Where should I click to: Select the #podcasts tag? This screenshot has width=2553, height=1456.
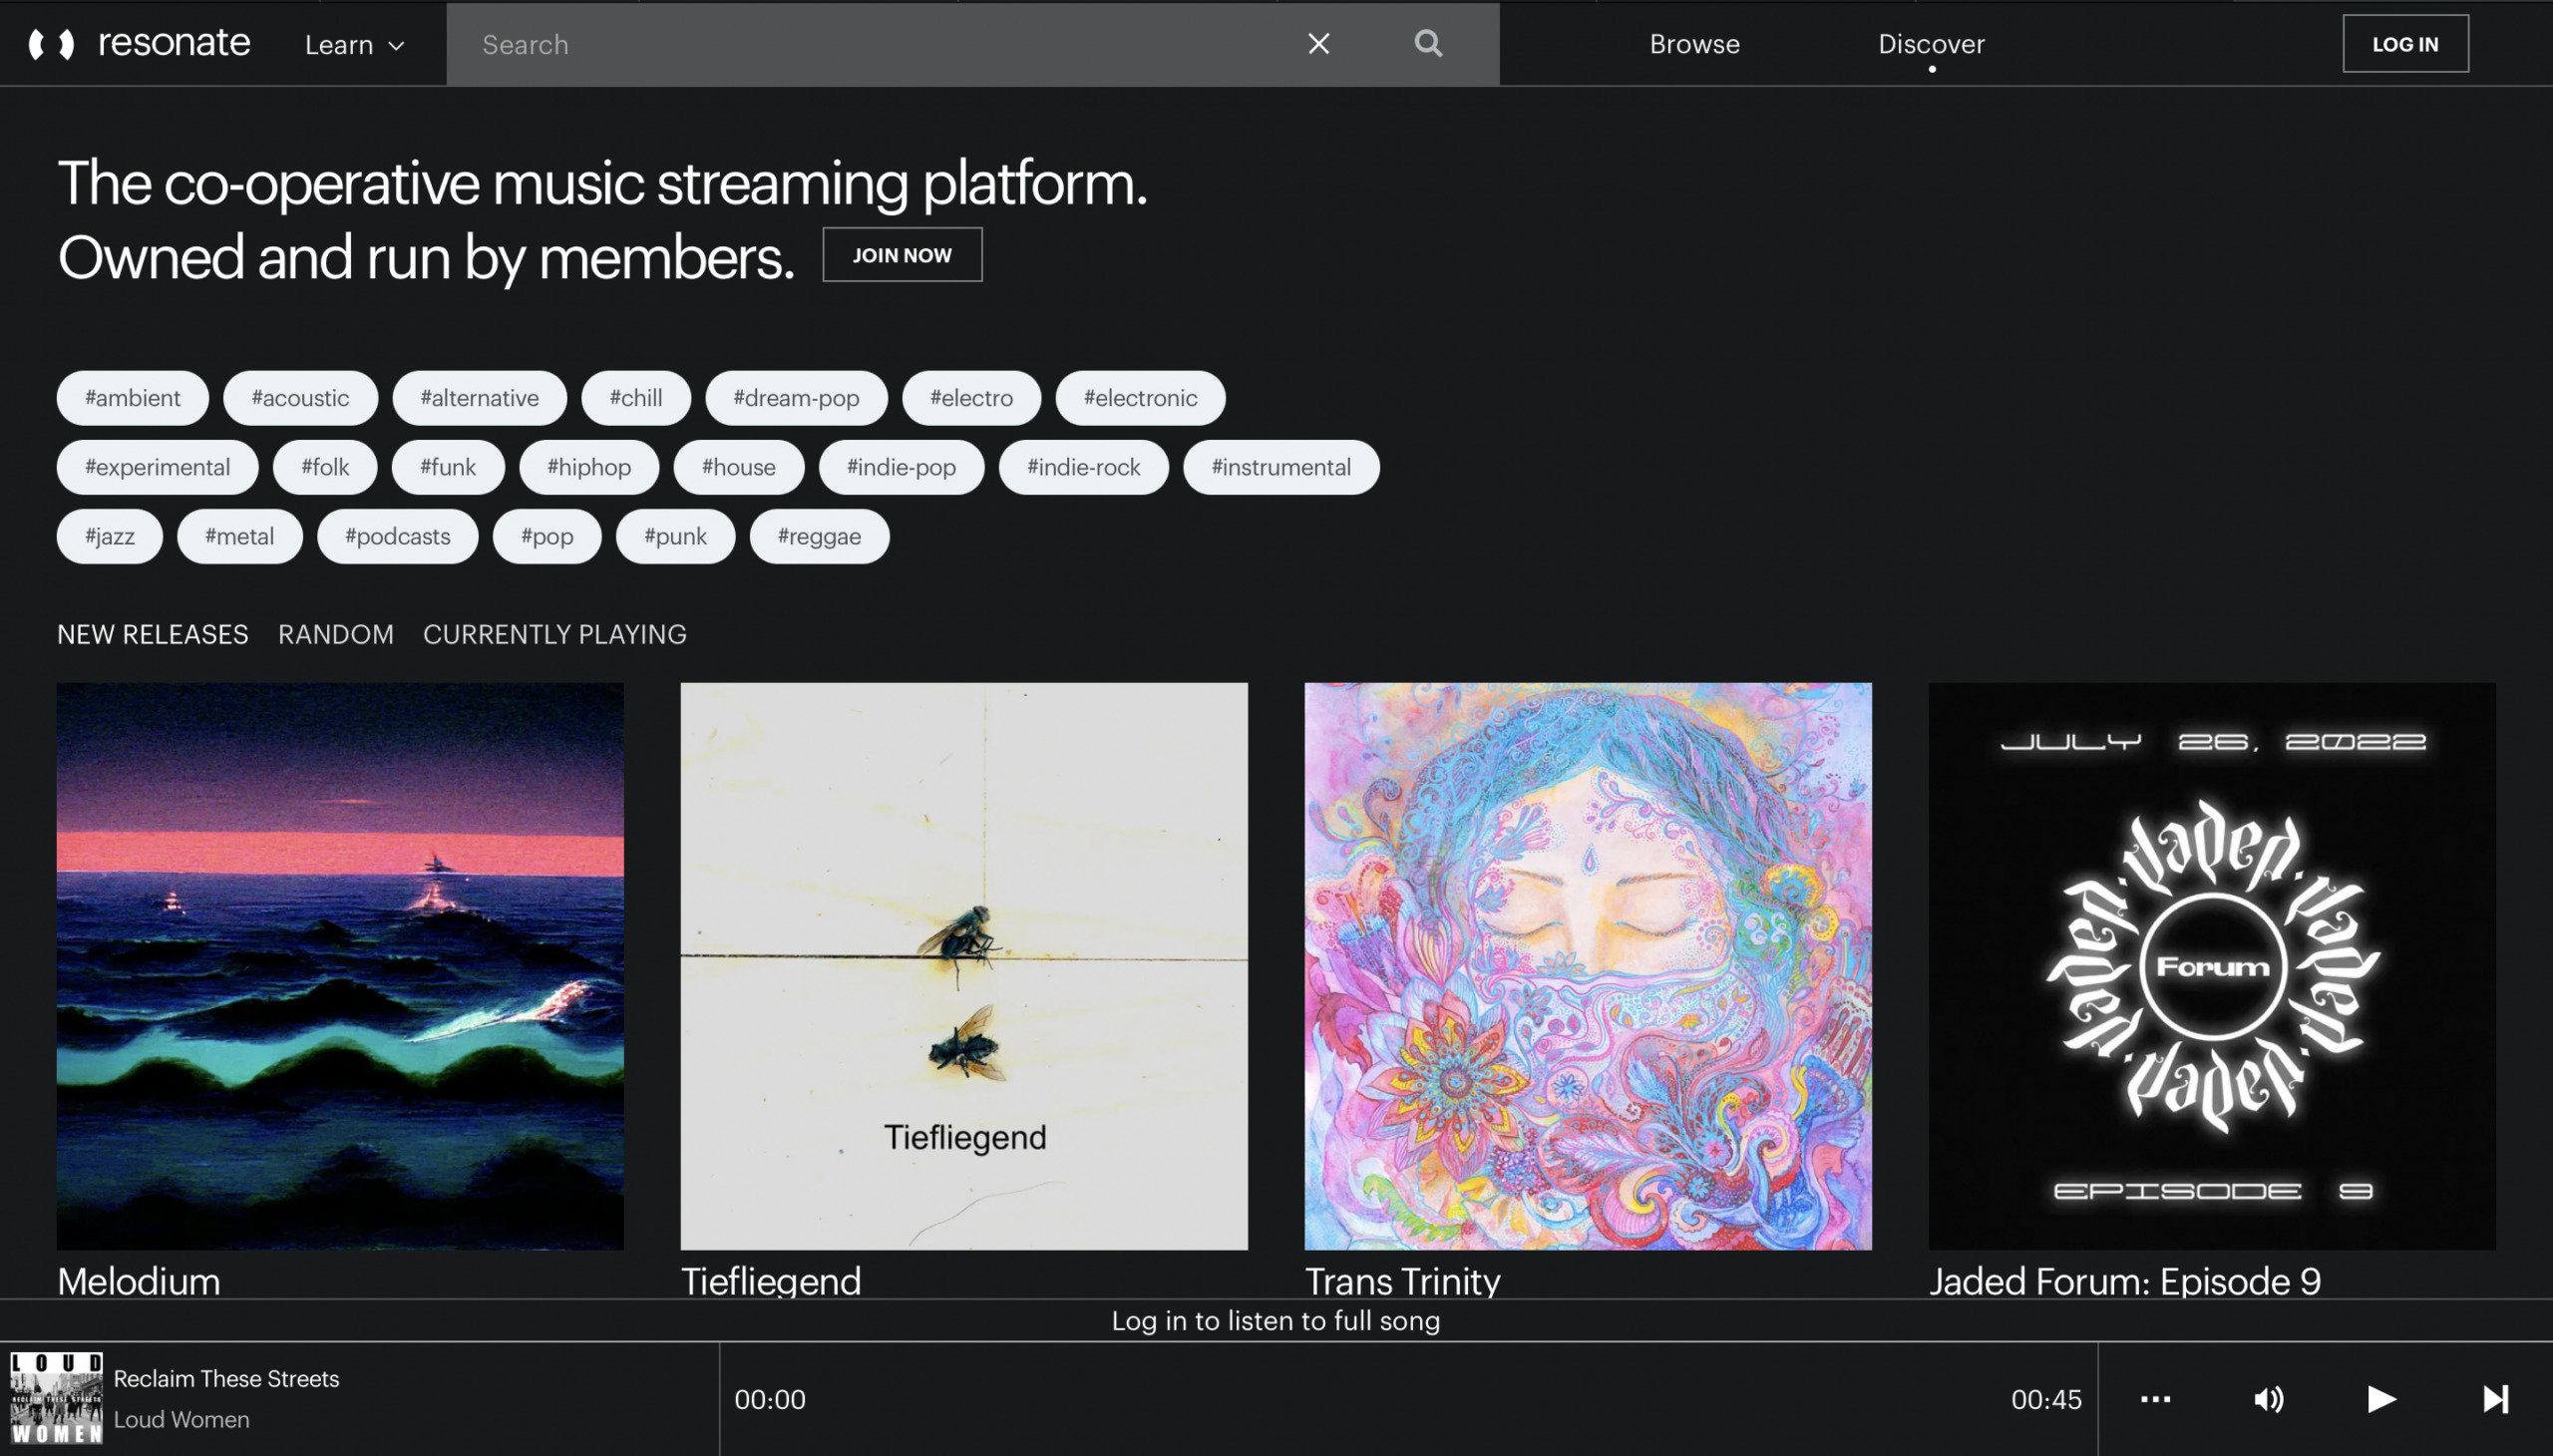(x=397, y=536)
